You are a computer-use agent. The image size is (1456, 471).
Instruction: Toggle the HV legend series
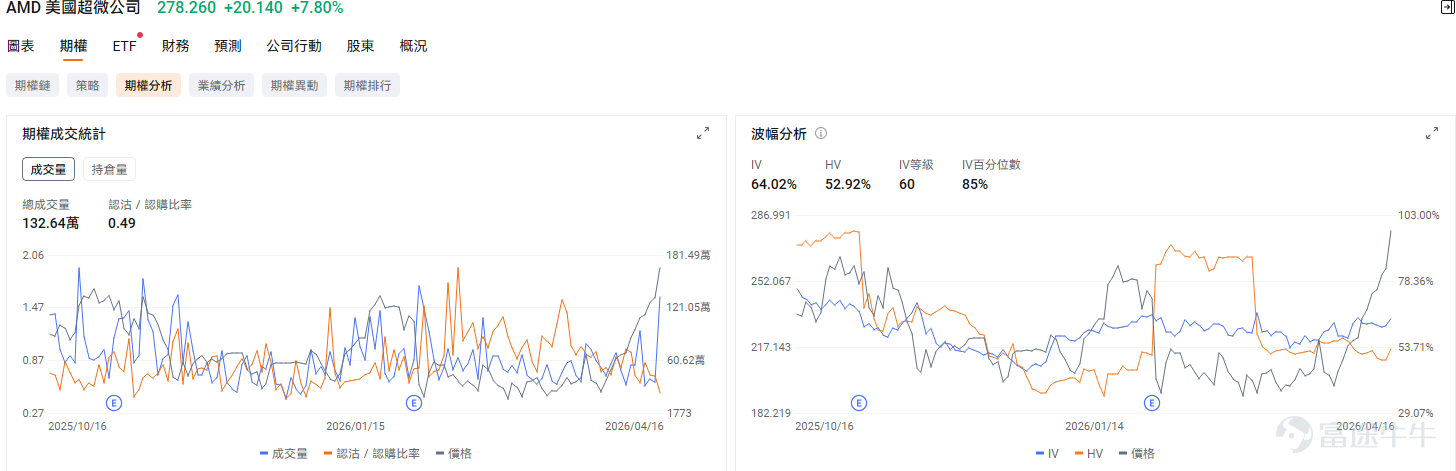click(x=1087, y=453)
